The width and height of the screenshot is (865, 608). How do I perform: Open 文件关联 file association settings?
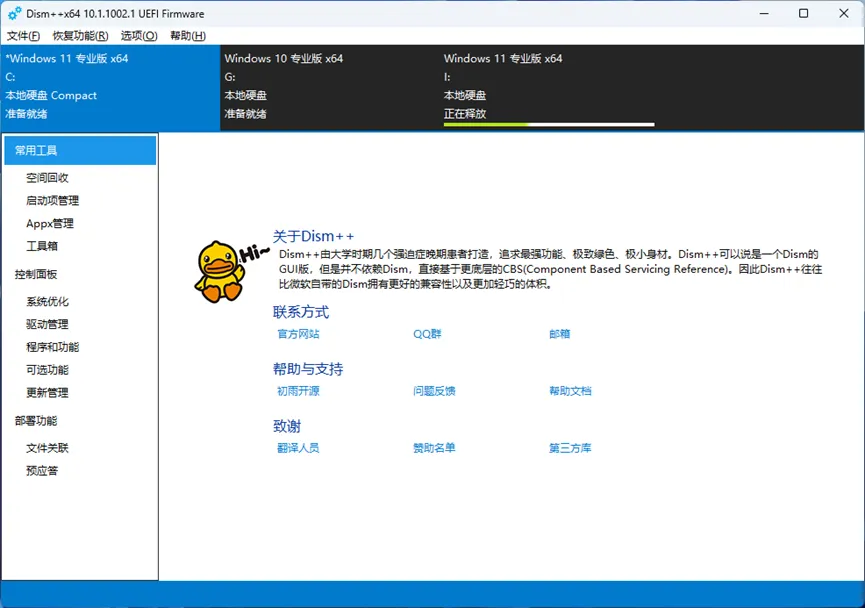pyautogui.click(x=46, y=447)
